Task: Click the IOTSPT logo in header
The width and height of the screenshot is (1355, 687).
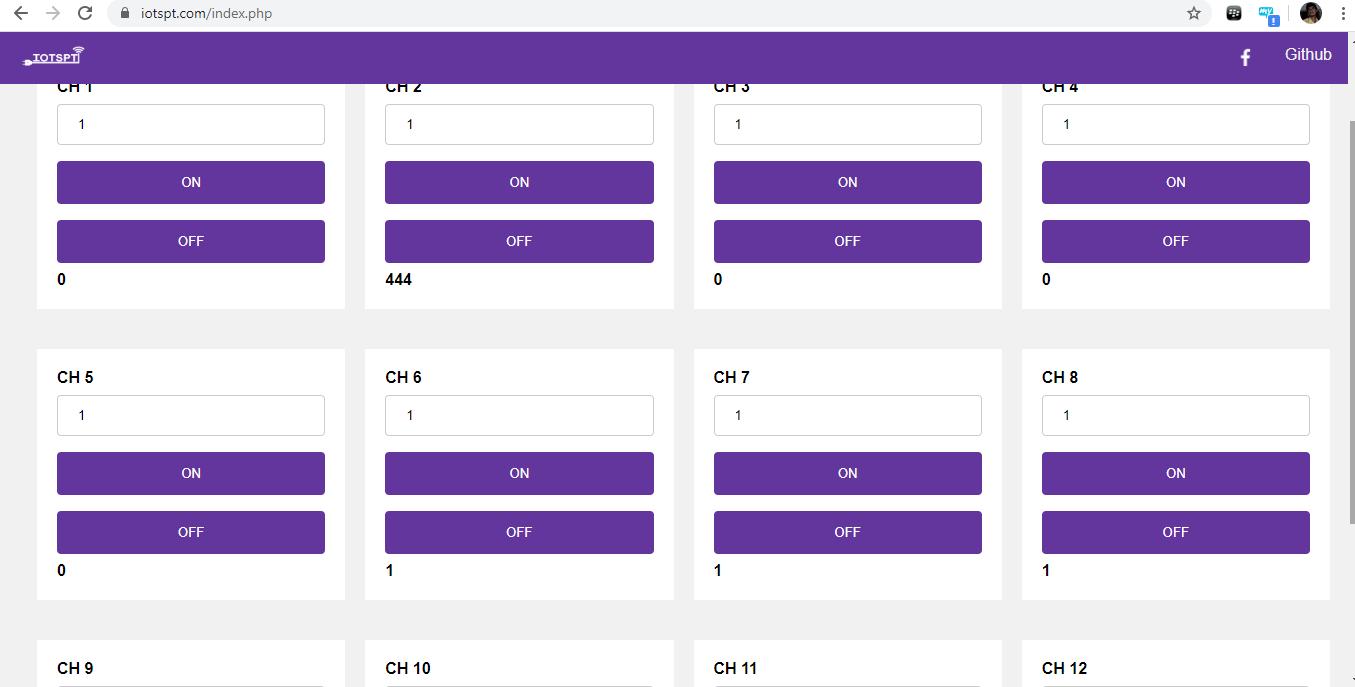Action: tap(54, 57)
